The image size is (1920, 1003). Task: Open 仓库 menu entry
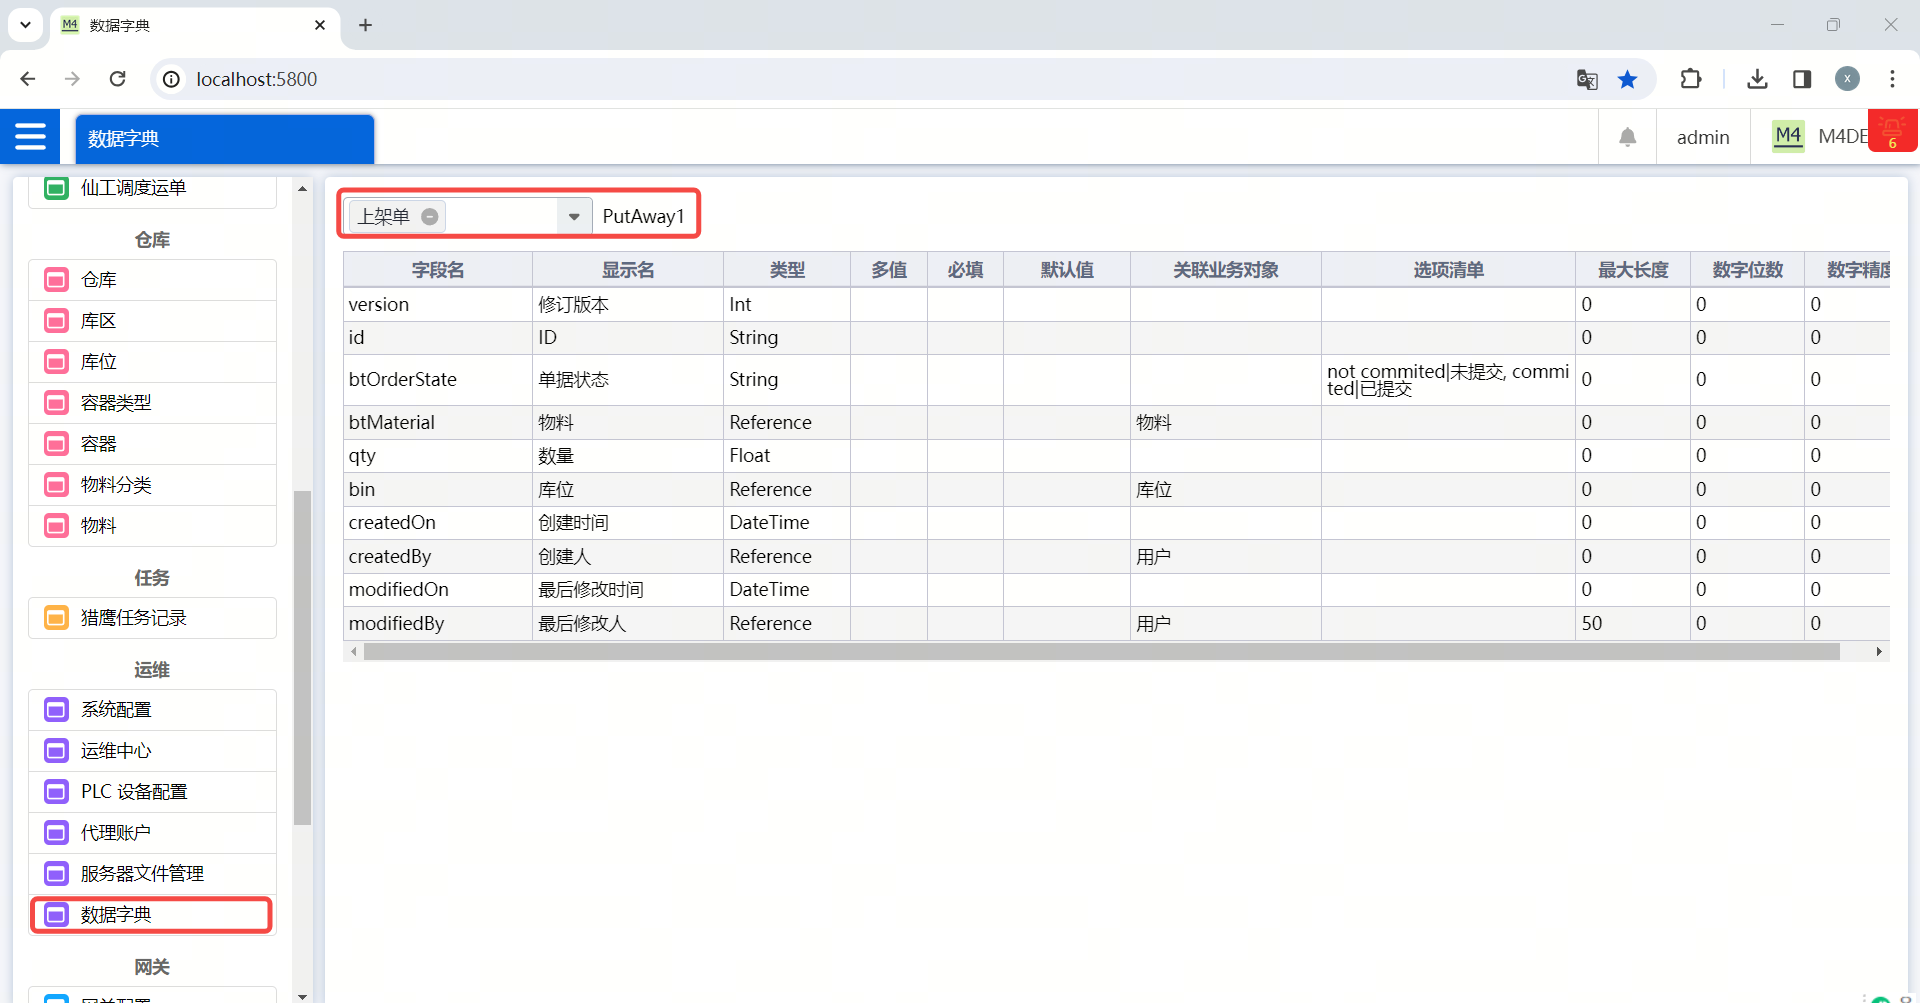pyautogui.click(x=152, y=280)
